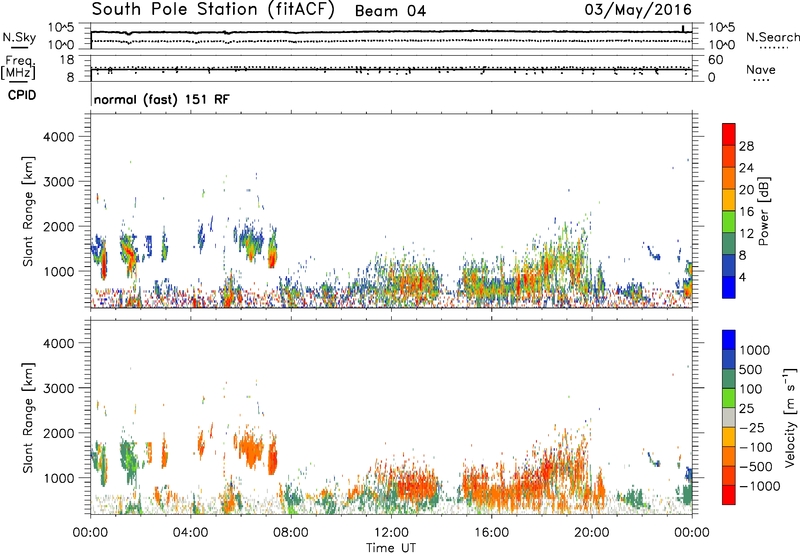
Task: Click the 24 label on Power colorbar
Action: (x=746, y=168)
